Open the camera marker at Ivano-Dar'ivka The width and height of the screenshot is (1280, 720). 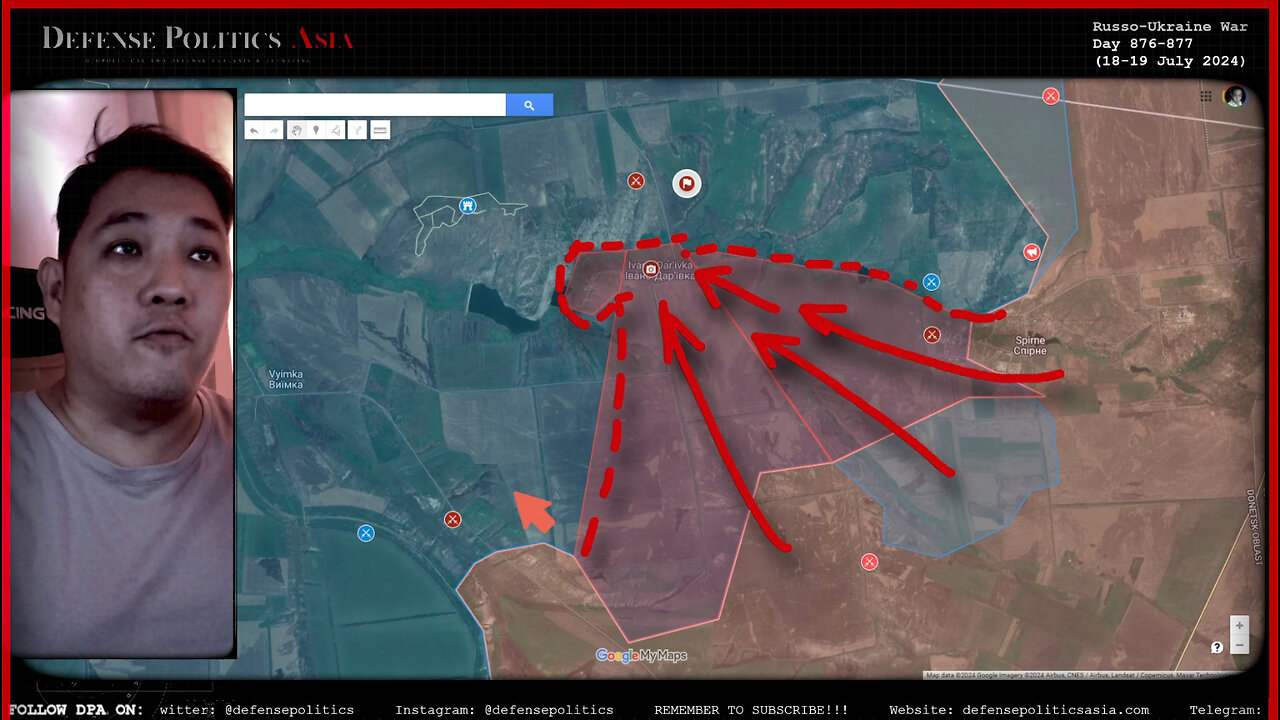[651, 269]
